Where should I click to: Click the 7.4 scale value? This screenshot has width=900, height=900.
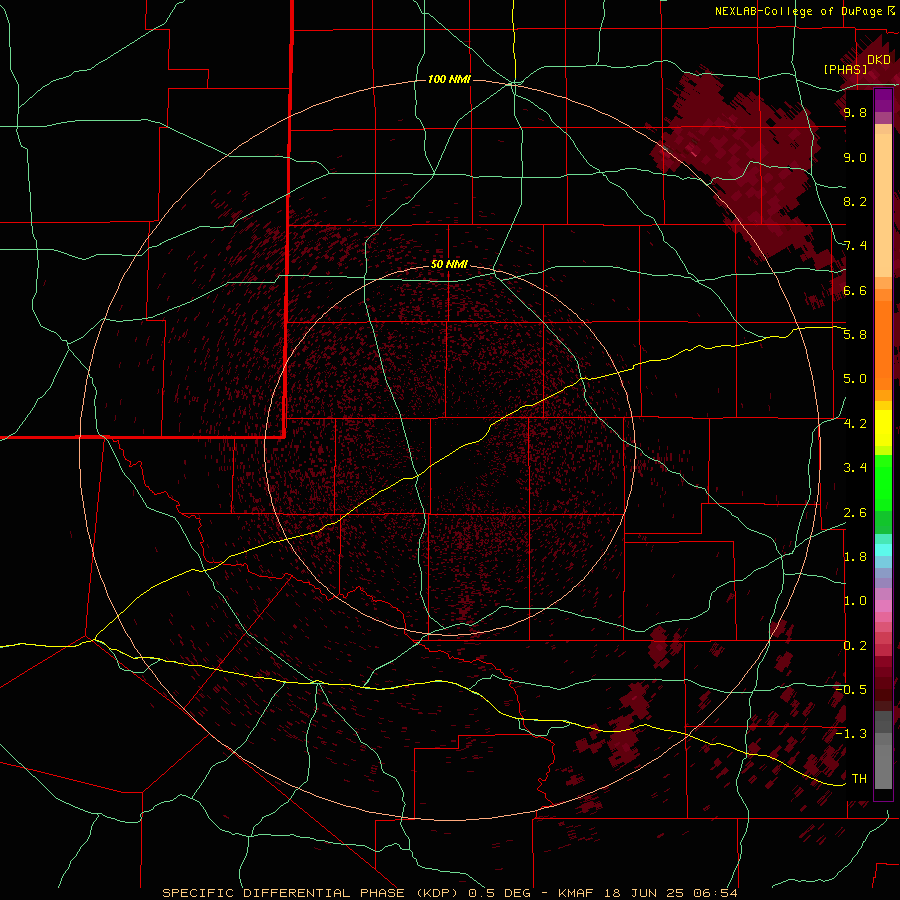[x=855, y=246]
